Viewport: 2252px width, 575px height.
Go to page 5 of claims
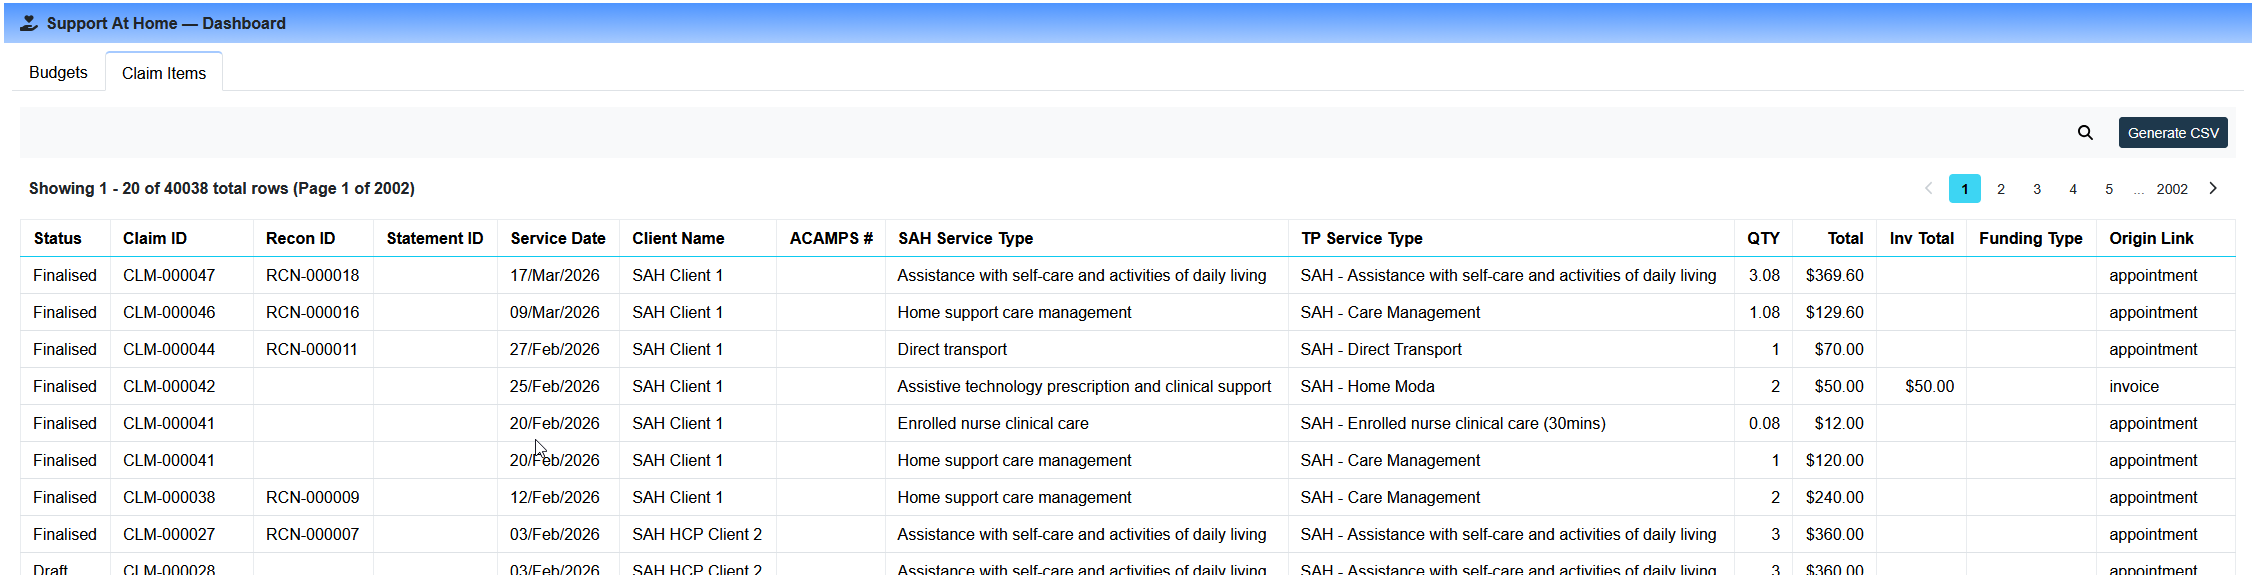click(x=2108, y=189)
